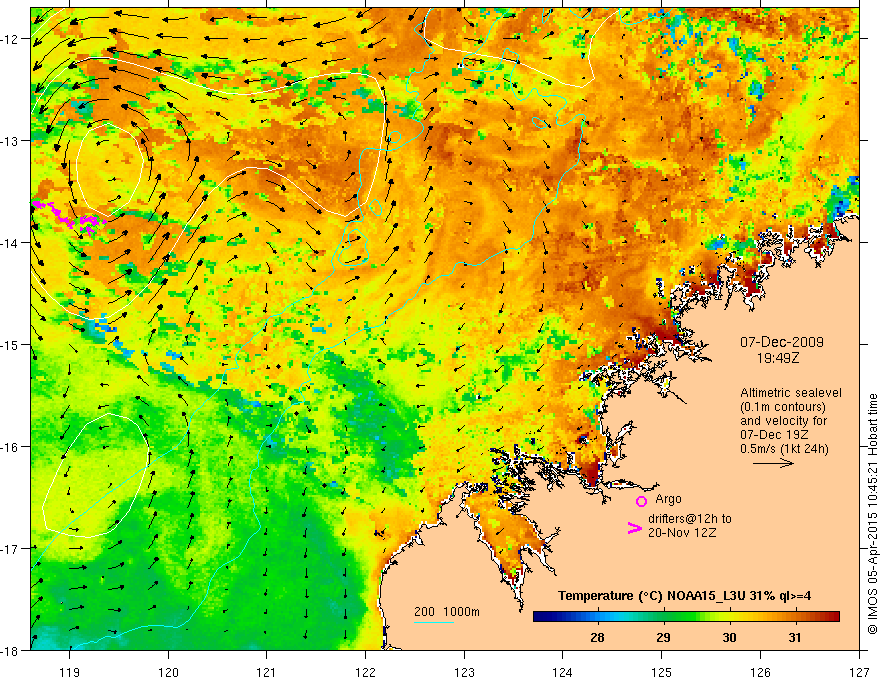
Task: Click the '0.5m/s (1kt 24h)' velocity scale text
Action: coord(784,448)
